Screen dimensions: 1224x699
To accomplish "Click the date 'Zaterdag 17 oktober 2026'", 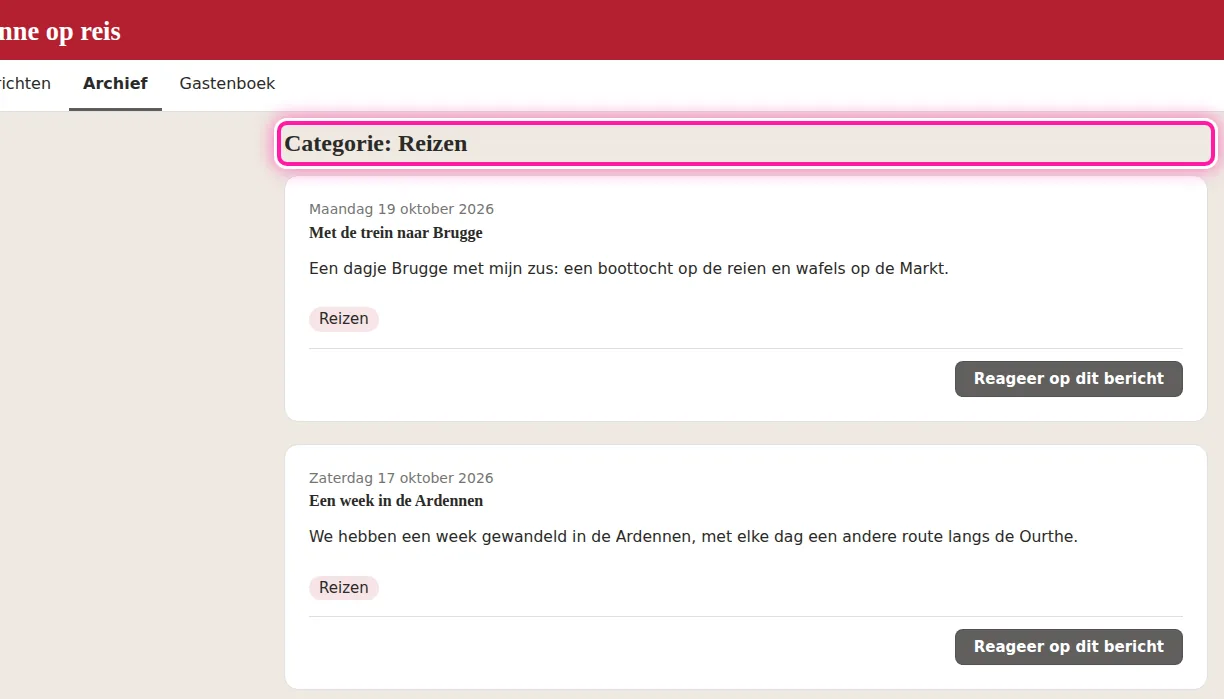I will tap(401, 478).
